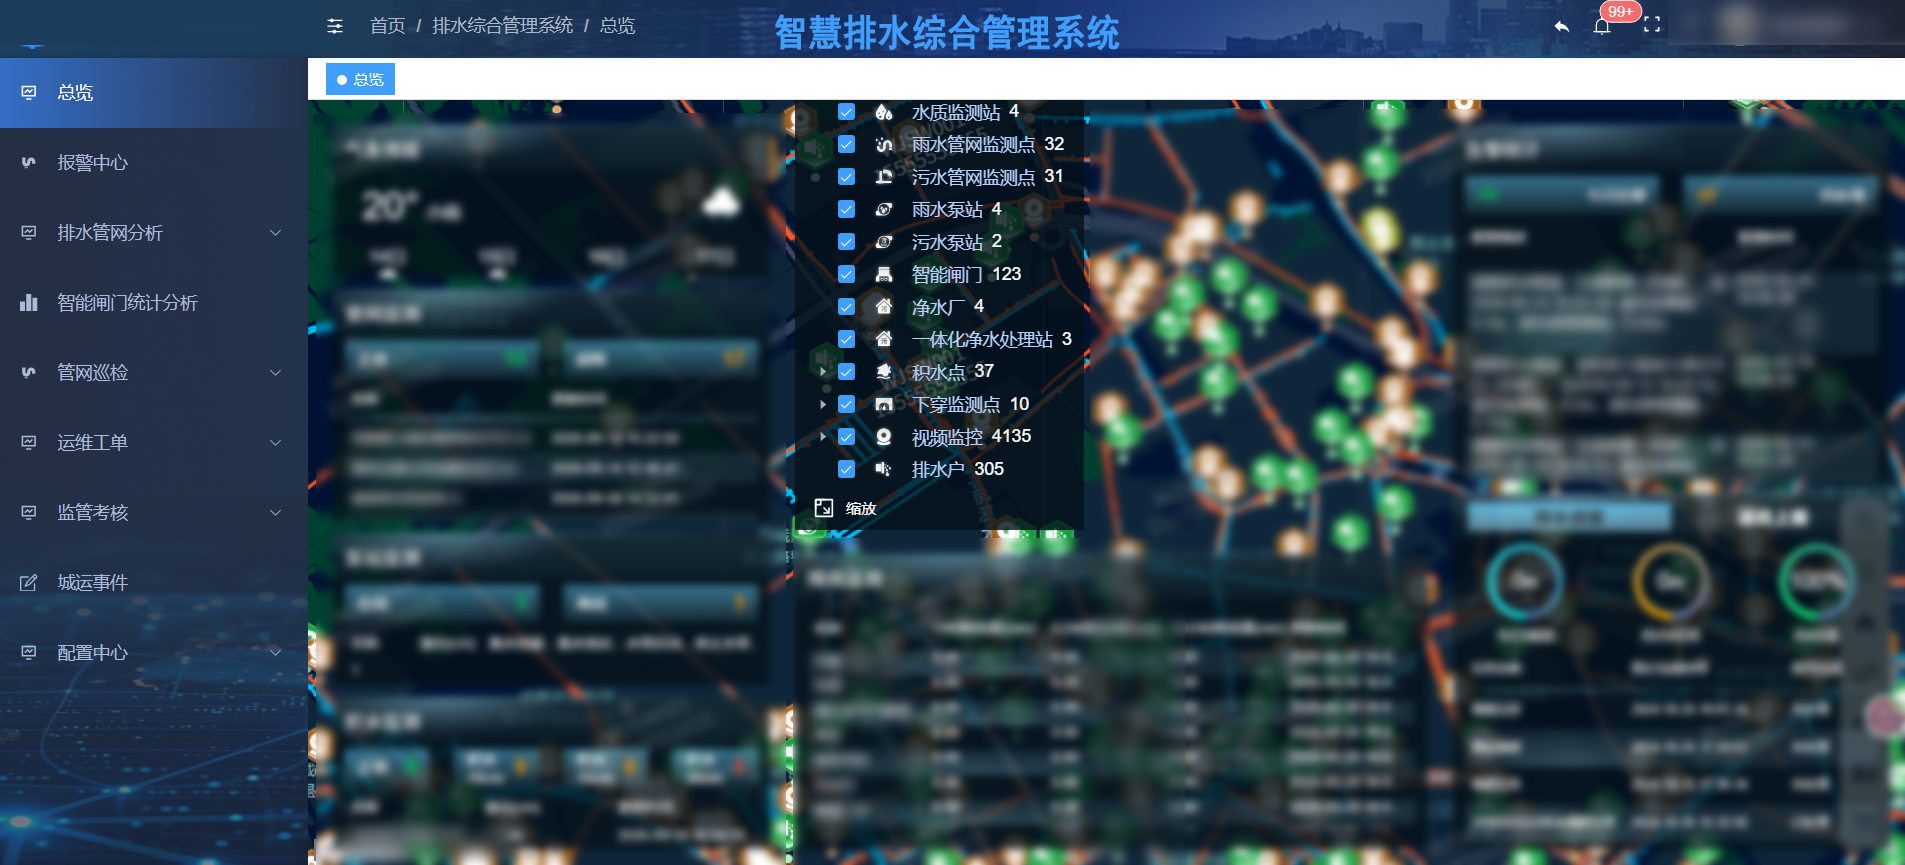Expand the 管网巡检 sidebar submenu
This screenshot has width=1905, height=865.
(153, 373)
